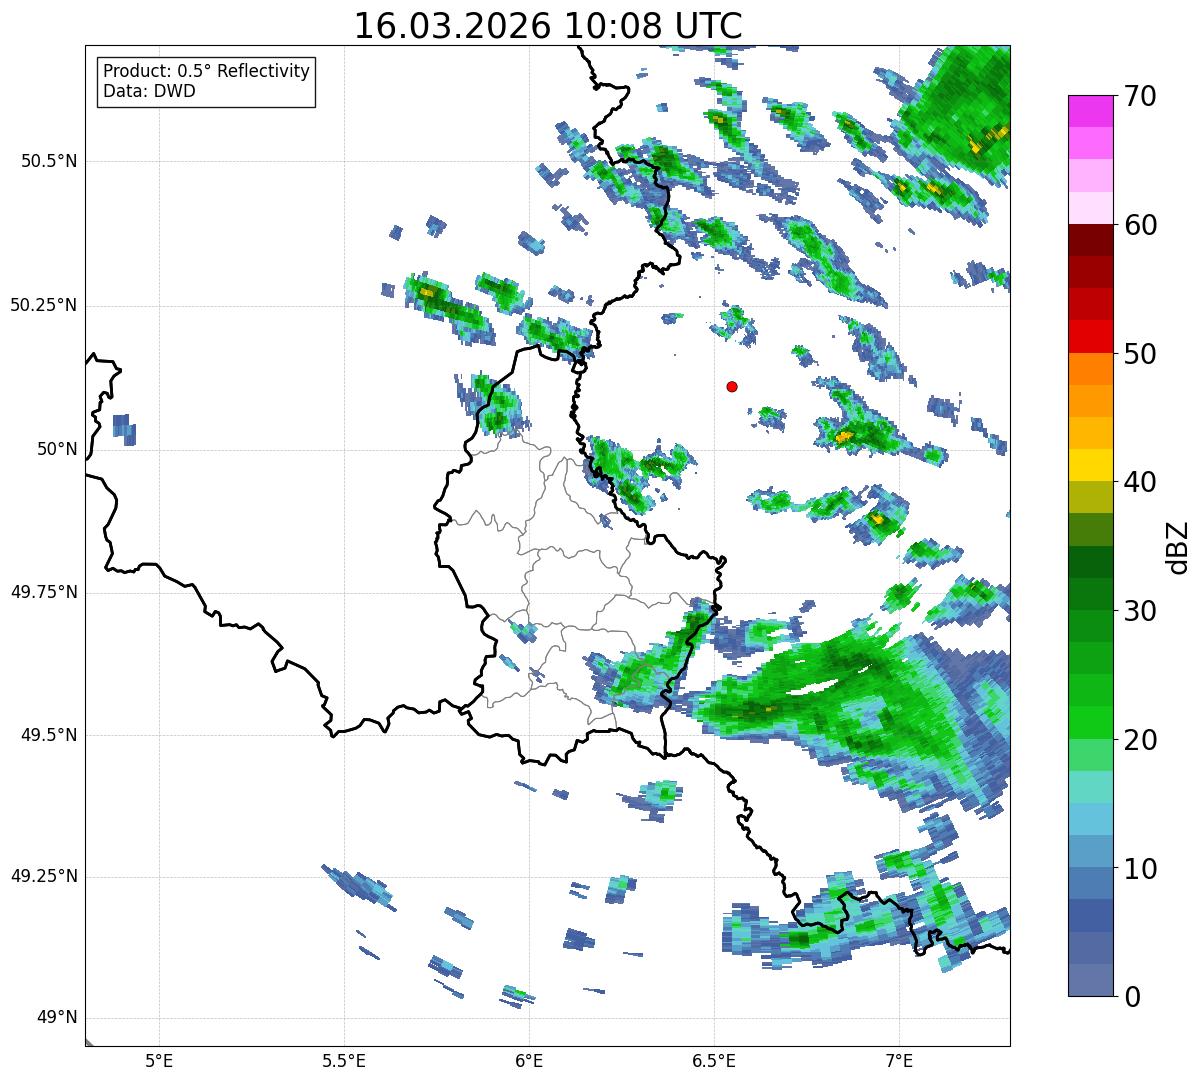Click the 5.5°E longitude tick label

[344, 1059]
